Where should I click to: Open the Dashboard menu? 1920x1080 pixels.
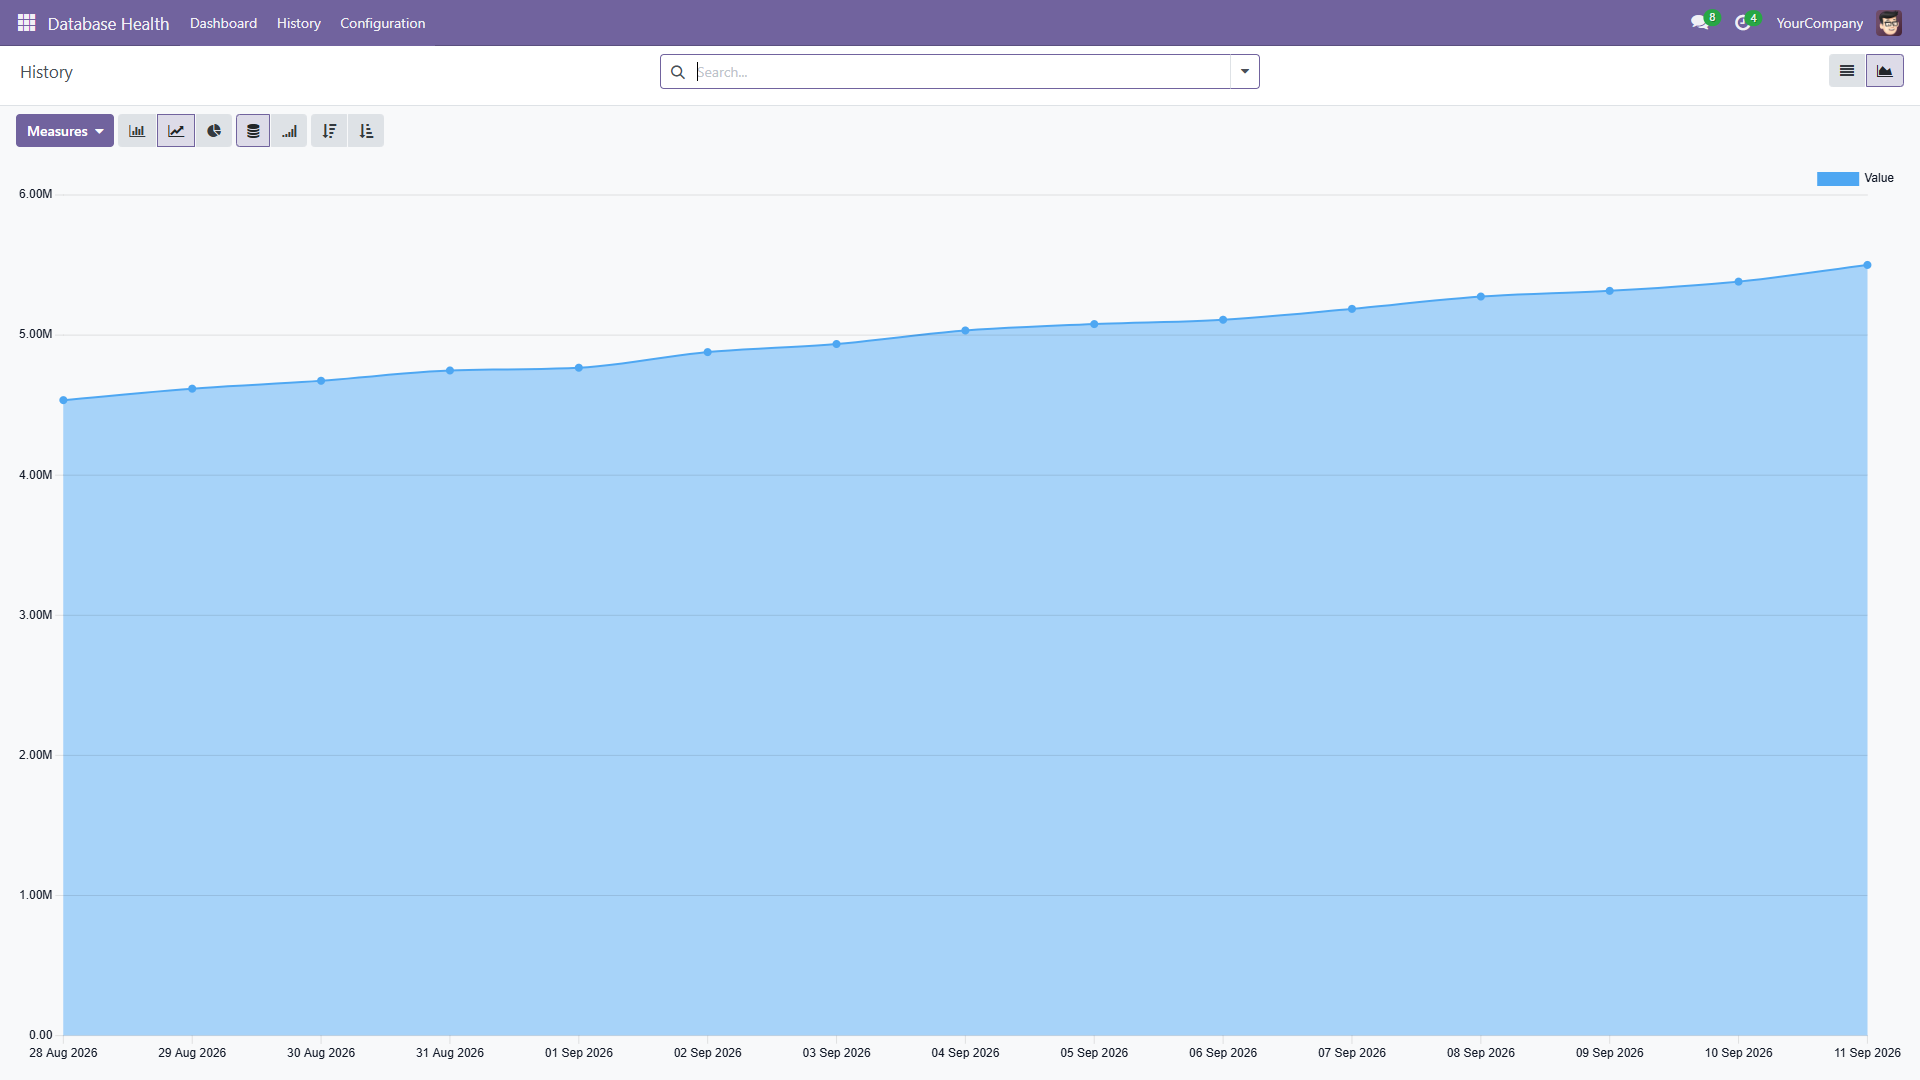223,23
